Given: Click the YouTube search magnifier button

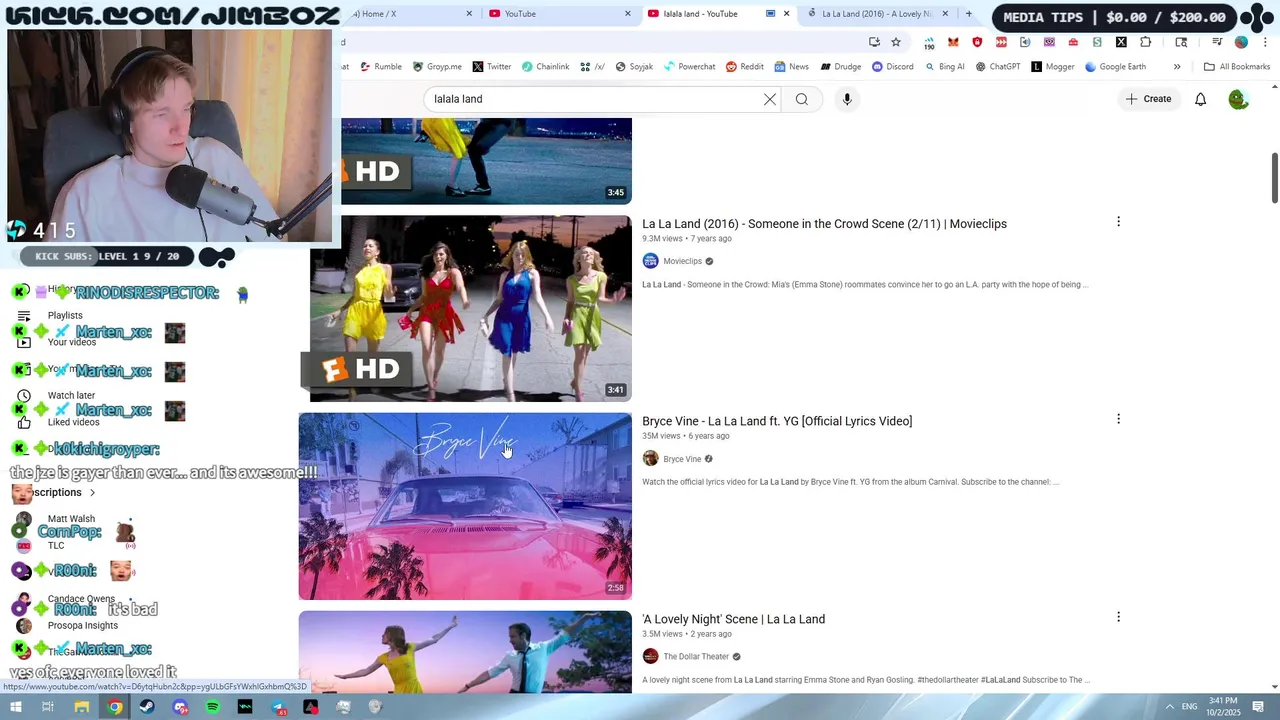Looking at the screenshot, I should (801, 99).
